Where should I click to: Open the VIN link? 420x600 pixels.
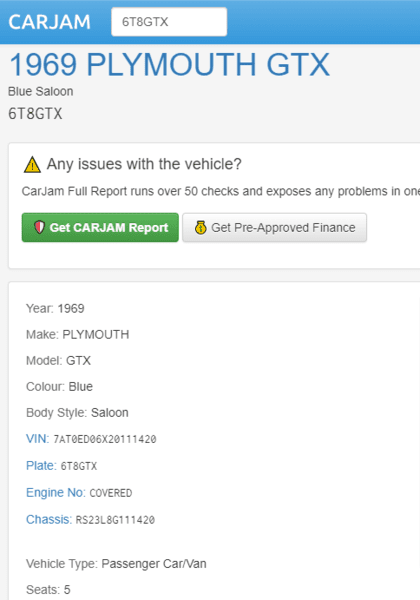(37, 439)
